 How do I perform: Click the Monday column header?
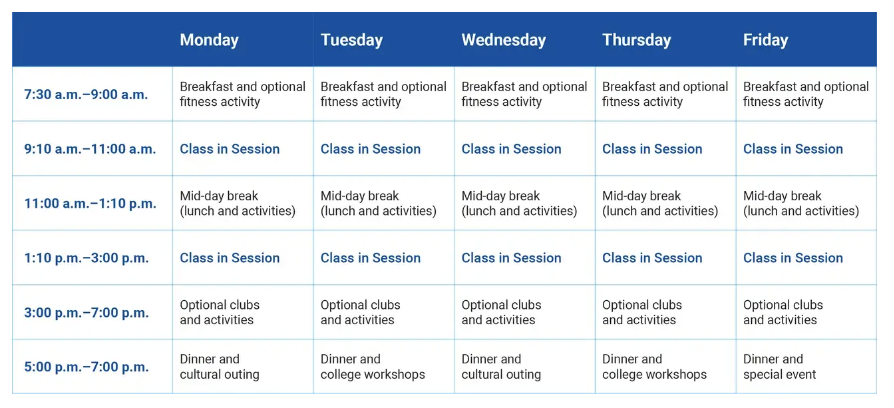209,40
